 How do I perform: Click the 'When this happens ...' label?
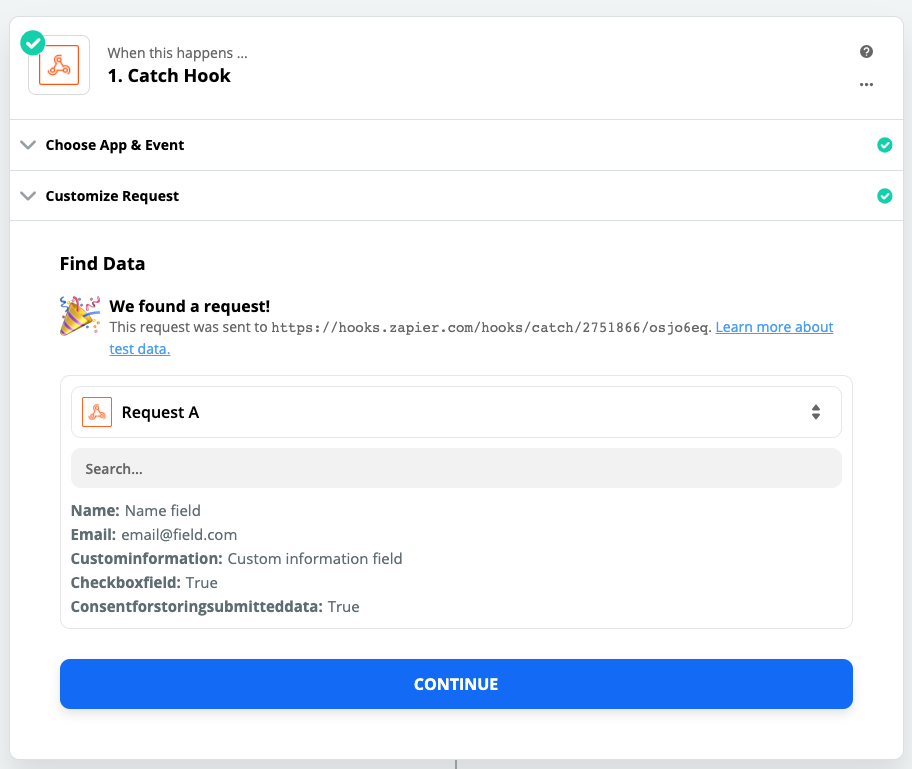(x=177, y=54)
